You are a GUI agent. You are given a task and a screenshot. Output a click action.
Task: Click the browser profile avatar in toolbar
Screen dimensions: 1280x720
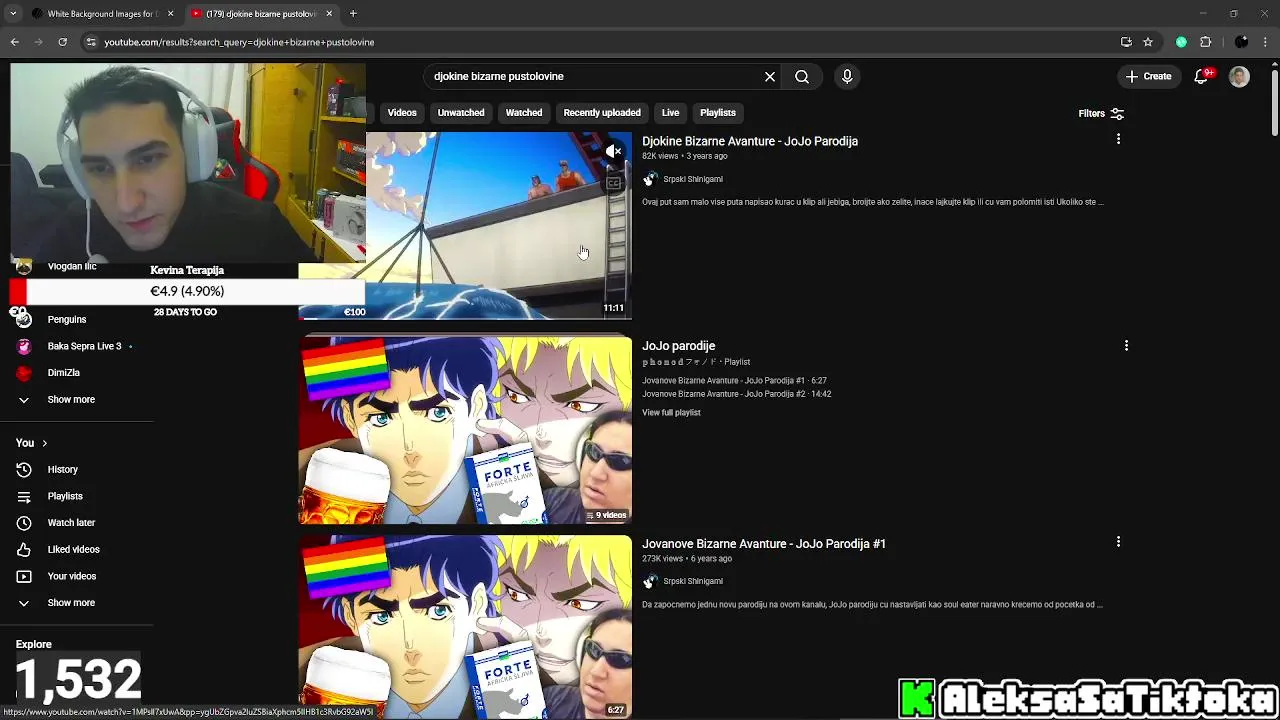[x=1241, y=42]
